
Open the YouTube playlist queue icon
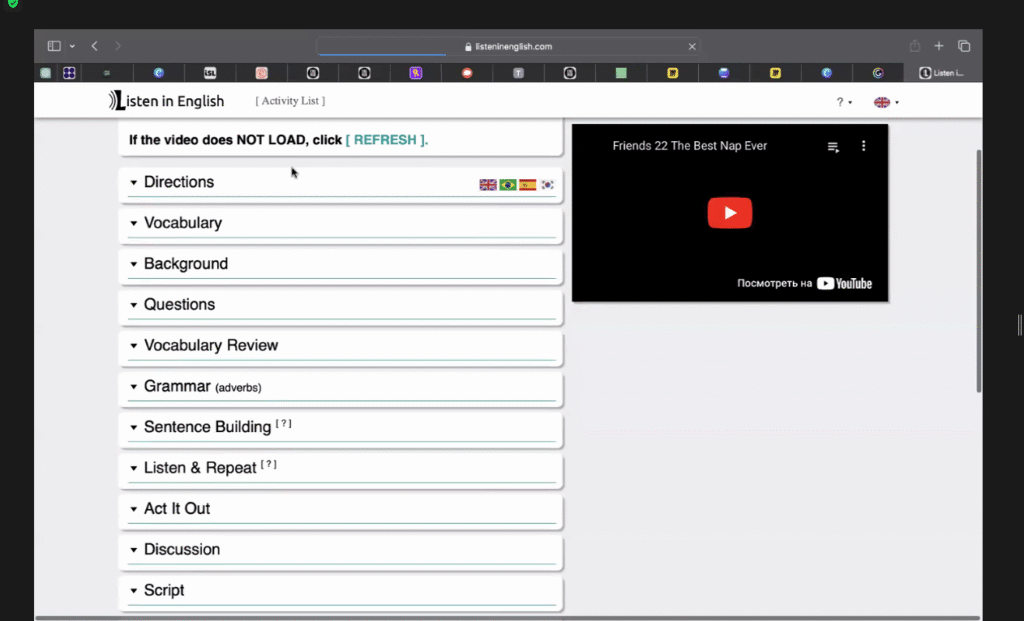833,147
